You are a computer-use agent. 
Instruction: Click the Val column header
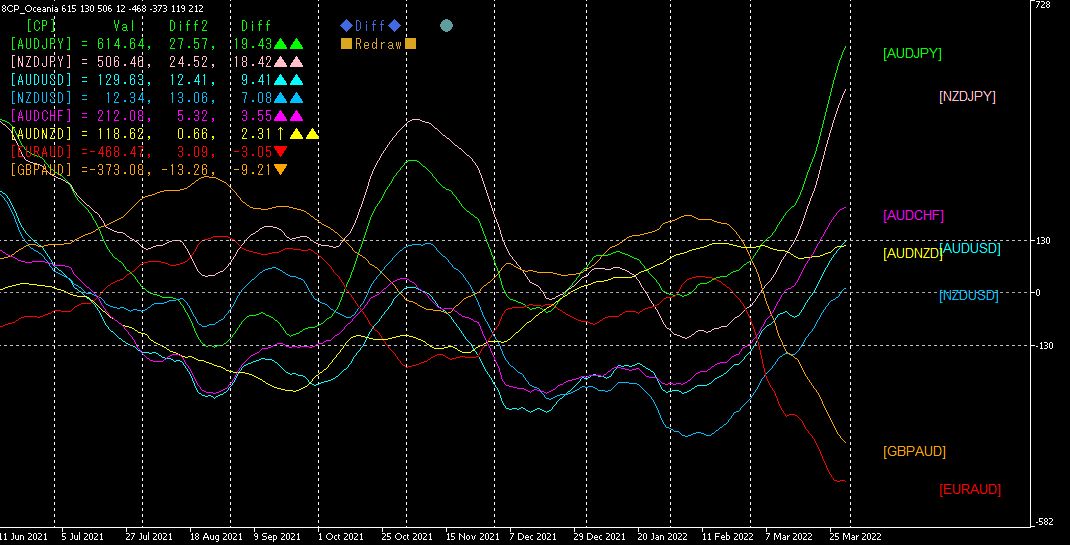click(124, 26)
